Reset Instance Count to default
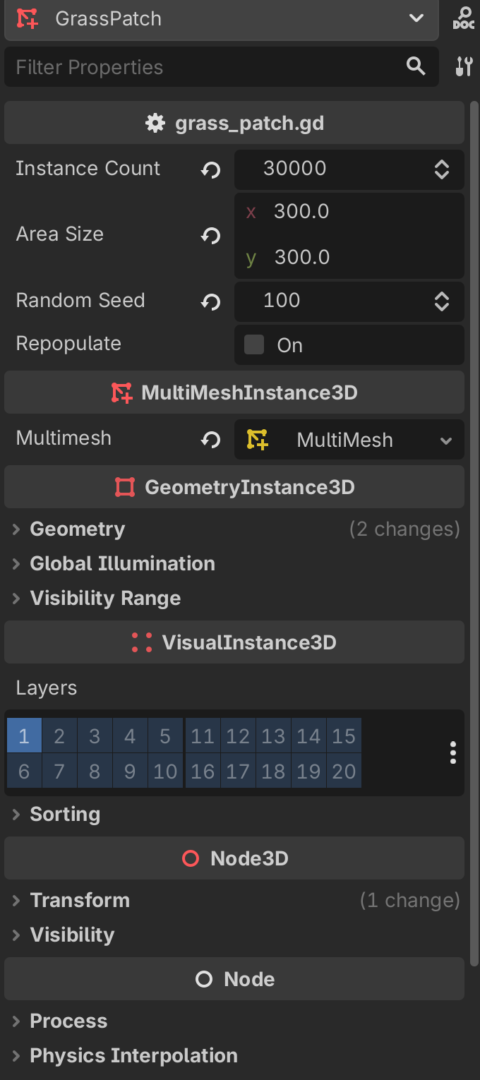Screen dimensions: 480x1080 coord(211,169)
